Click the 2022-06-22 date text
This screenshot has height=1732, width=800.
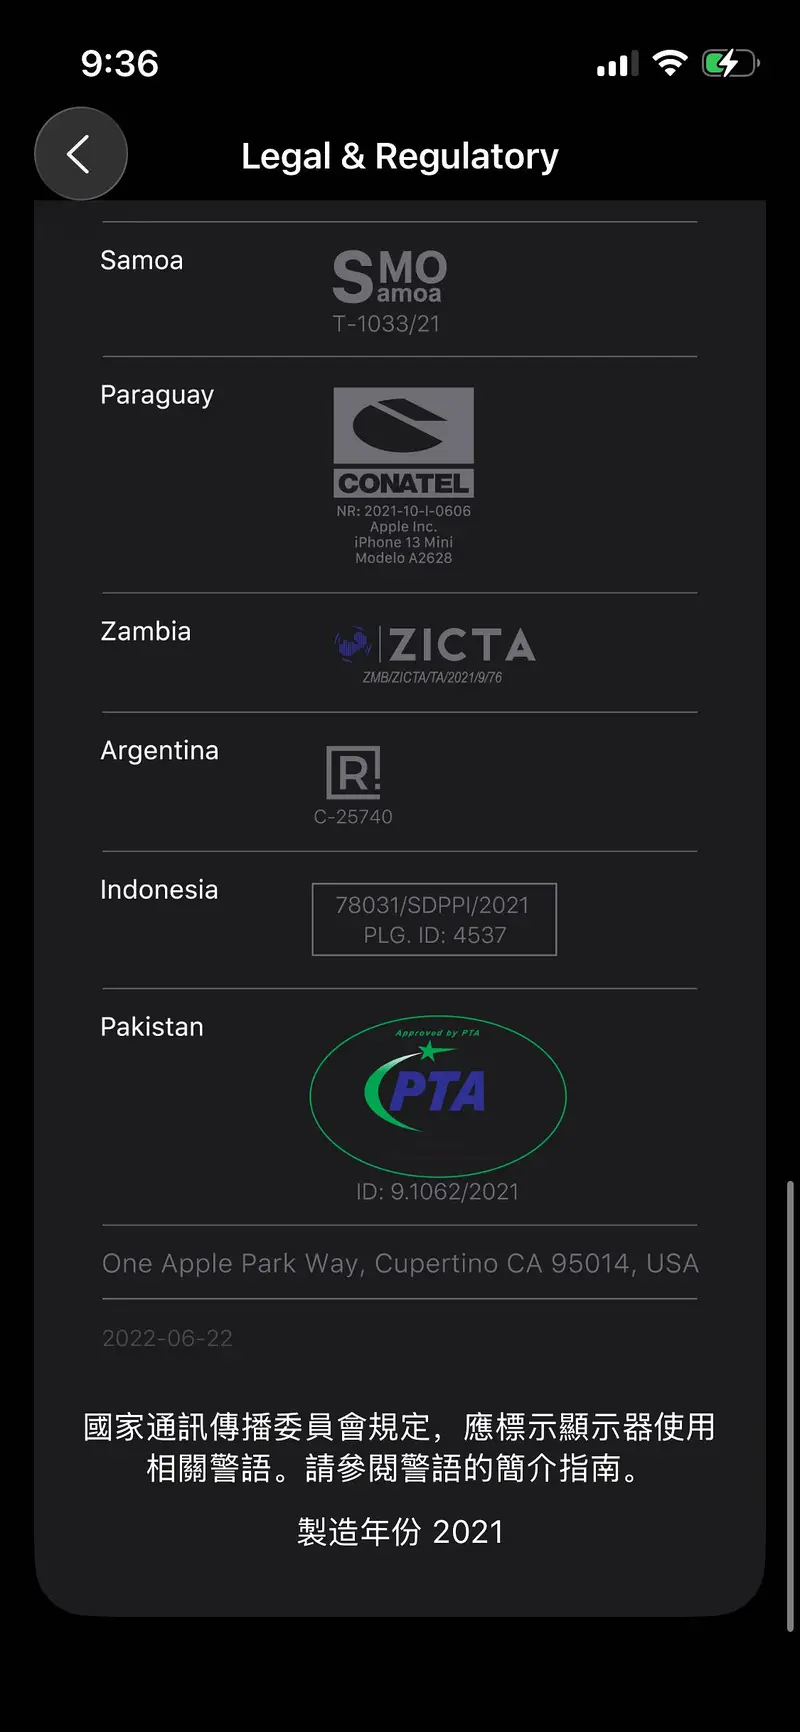click(167, 1338)
